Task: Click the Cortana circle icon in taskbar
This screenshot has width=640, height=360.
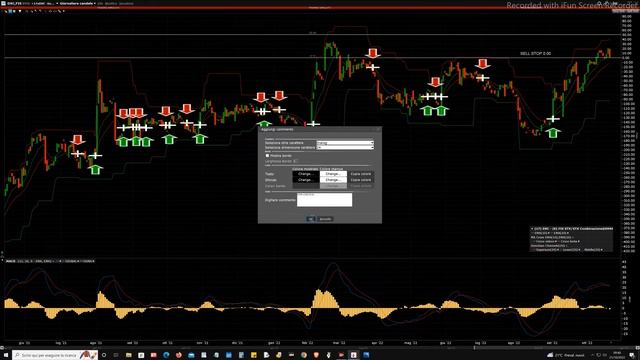Action: pyautogui.click(x=104, y=355)
